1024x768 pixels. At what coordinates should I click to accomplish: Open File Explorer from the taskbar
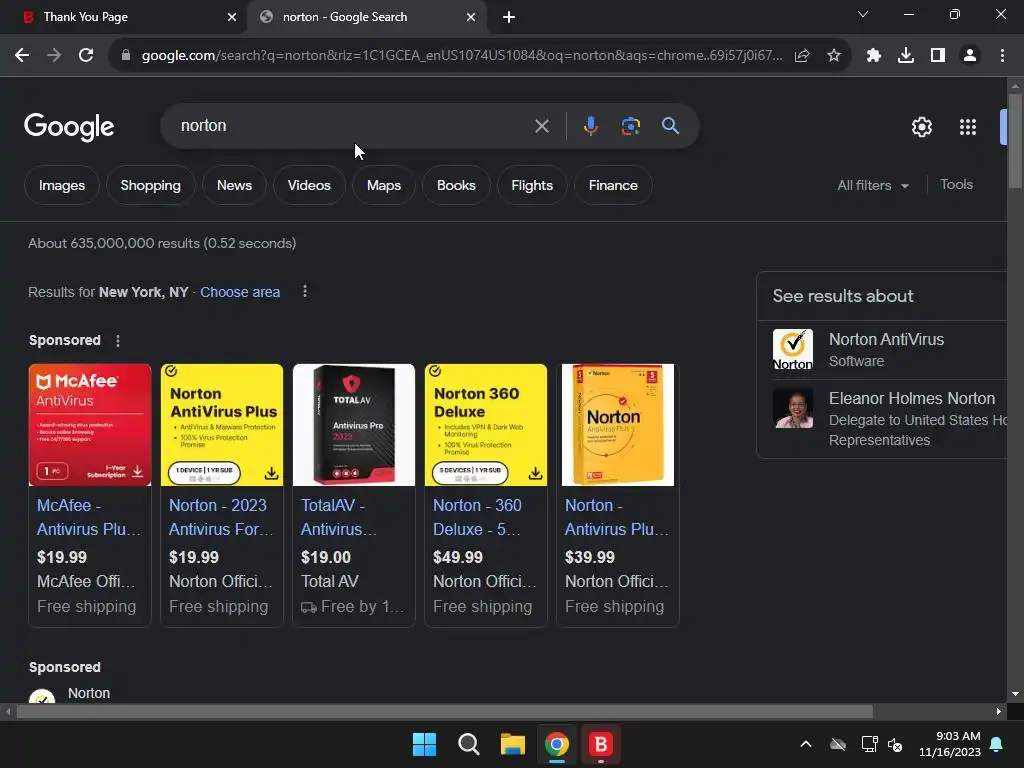(513, 744)
